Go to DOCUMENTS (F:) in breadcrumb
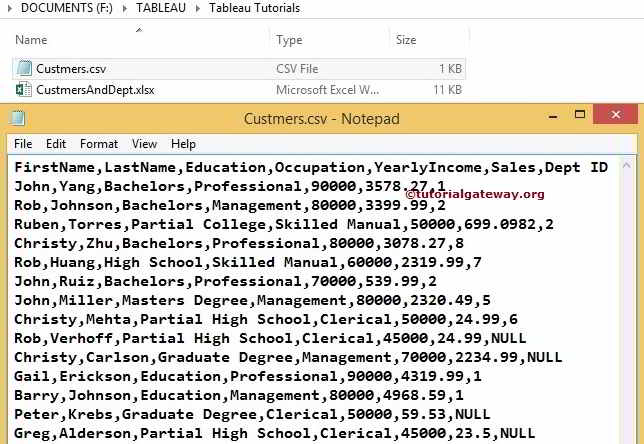This screenshot has width=644, height=444. pyautogui.click(x=67, y=8)
